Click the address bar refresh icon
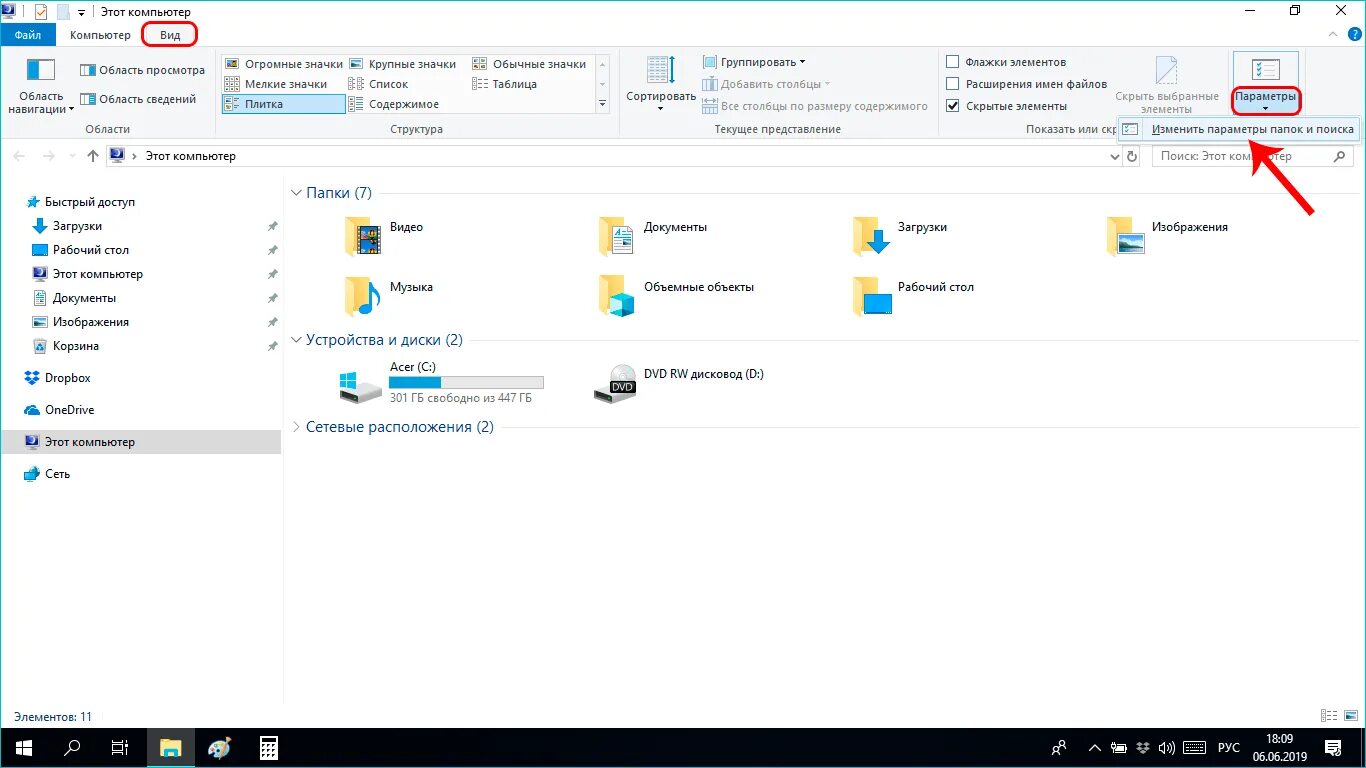Viewport: 1366px width, 768px height. (1132, 156)
